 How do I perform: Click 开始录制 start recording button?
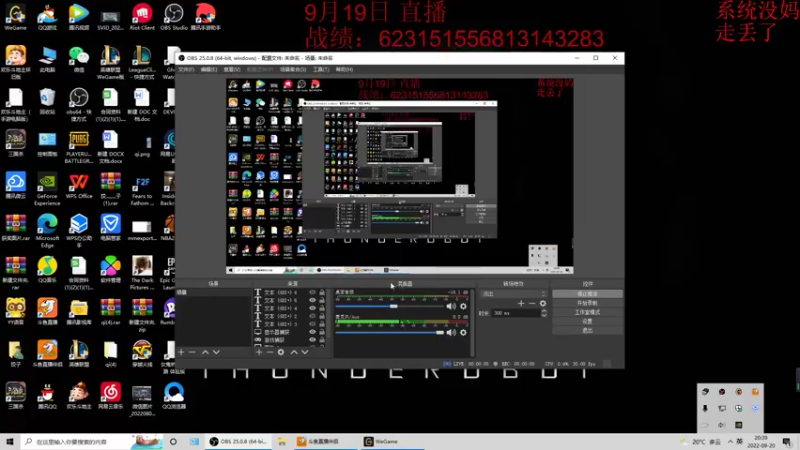[587, 303]
